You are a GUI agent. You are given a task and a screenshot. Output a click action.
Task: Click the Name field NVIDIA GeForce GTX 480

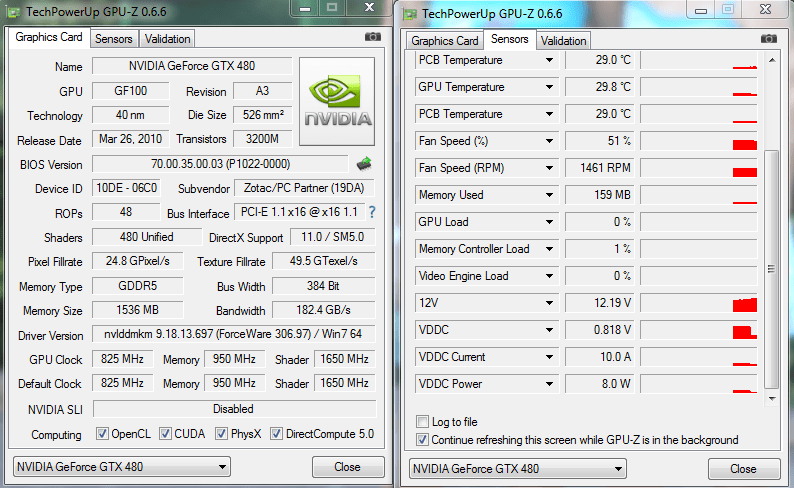[192, 66]
